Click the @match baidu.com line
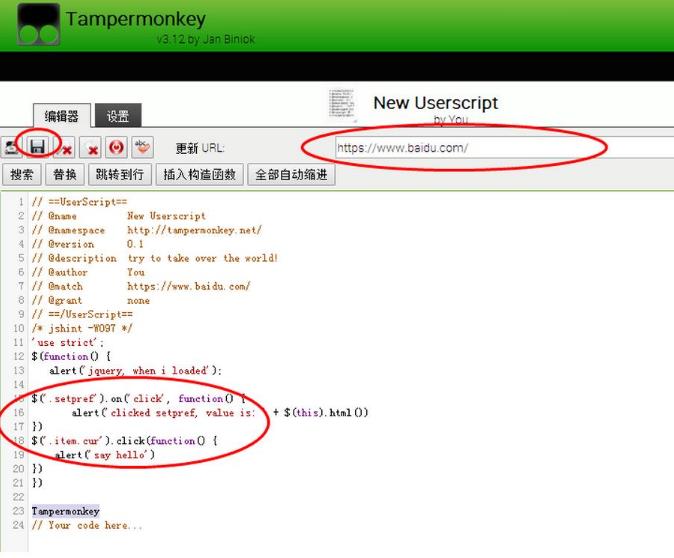This screenshot has width=674, height=558. click(x=141, y=286)
